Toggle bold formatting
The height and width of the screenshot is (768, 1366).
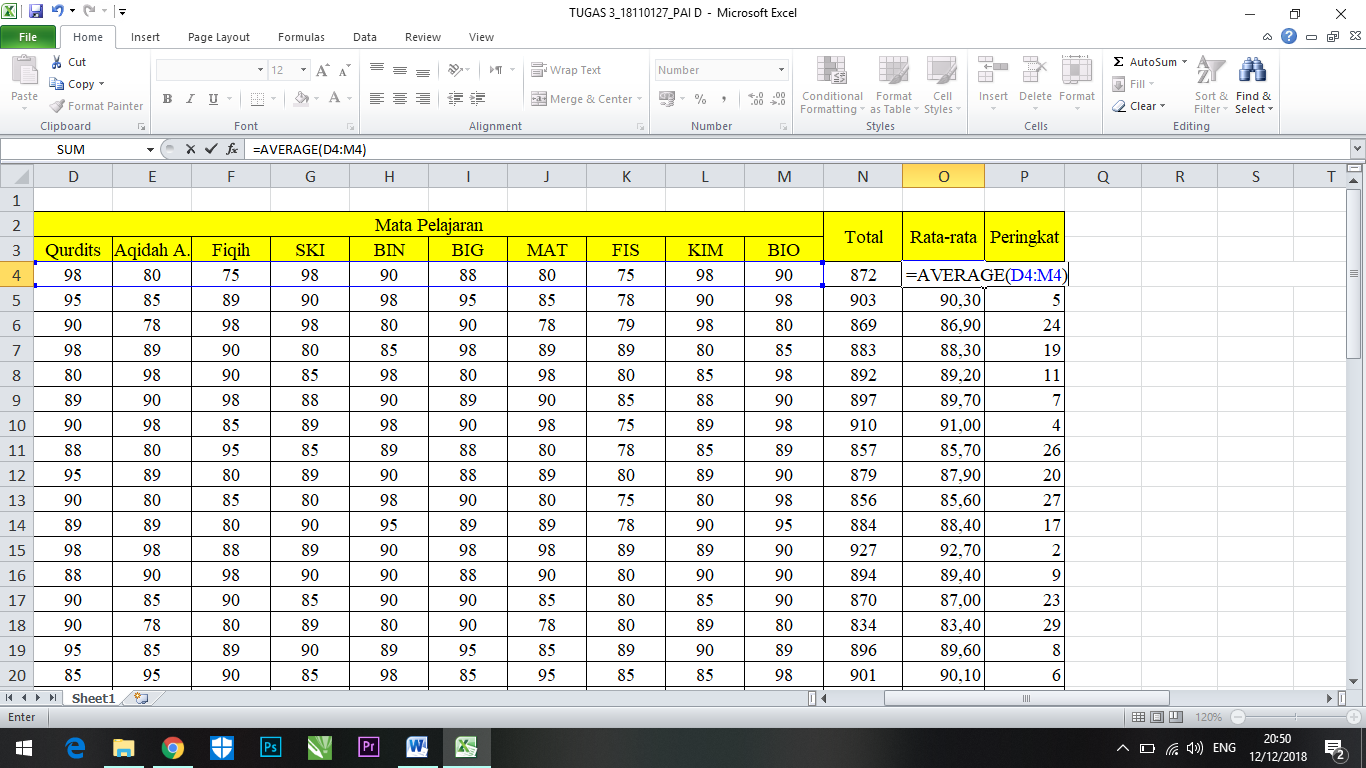167,100
